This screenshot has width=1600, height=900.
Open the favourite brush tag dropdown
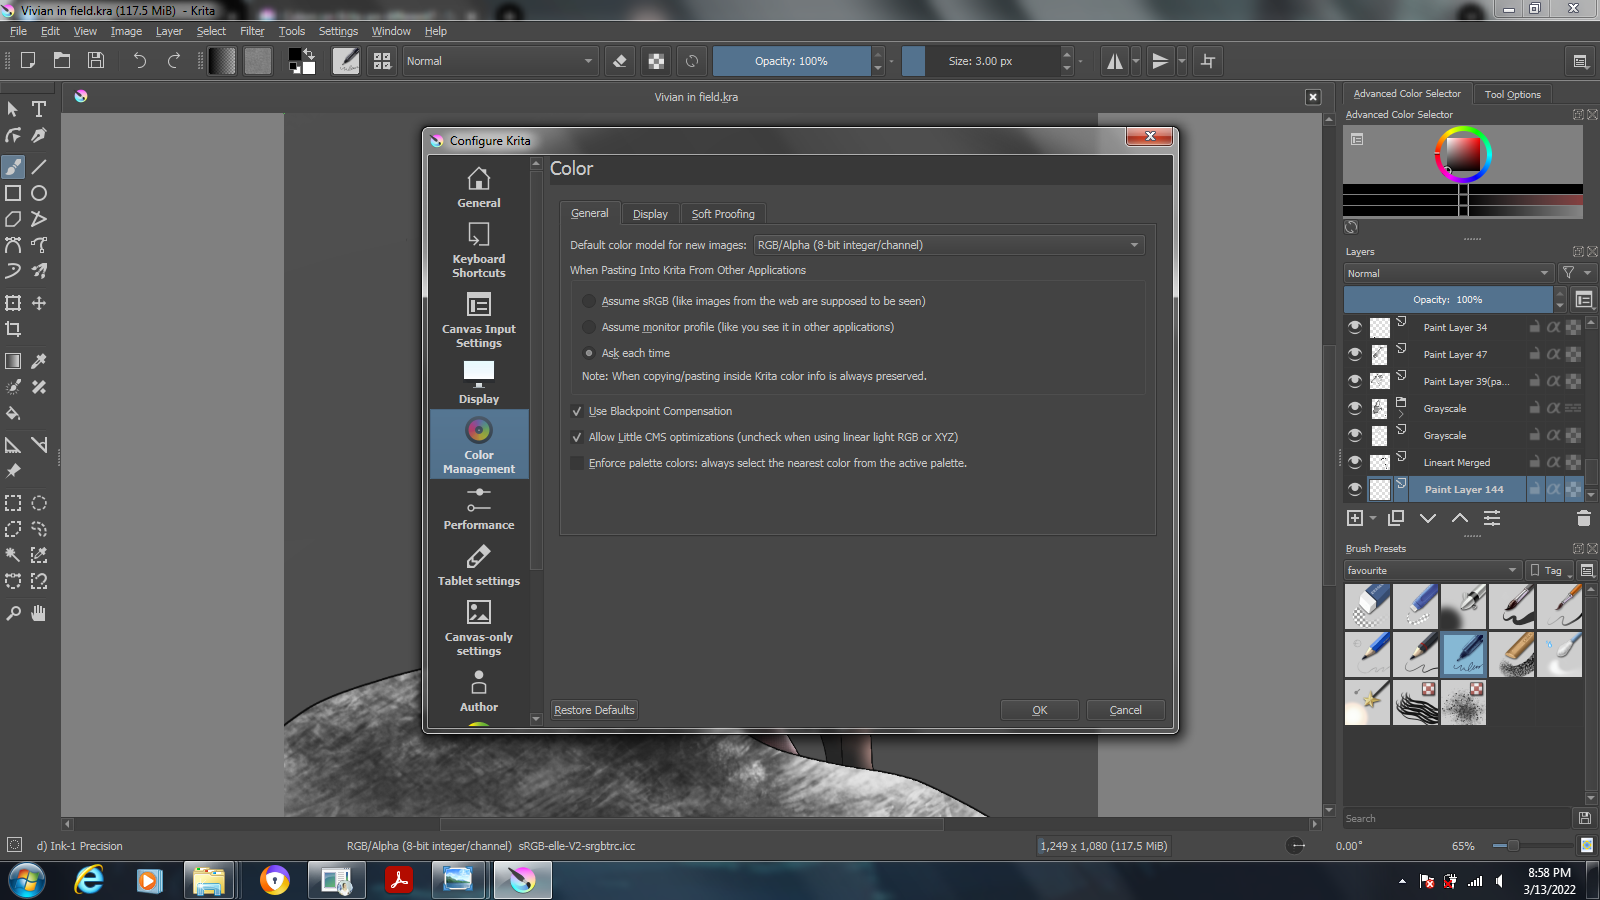click(x=1432, y=570)
